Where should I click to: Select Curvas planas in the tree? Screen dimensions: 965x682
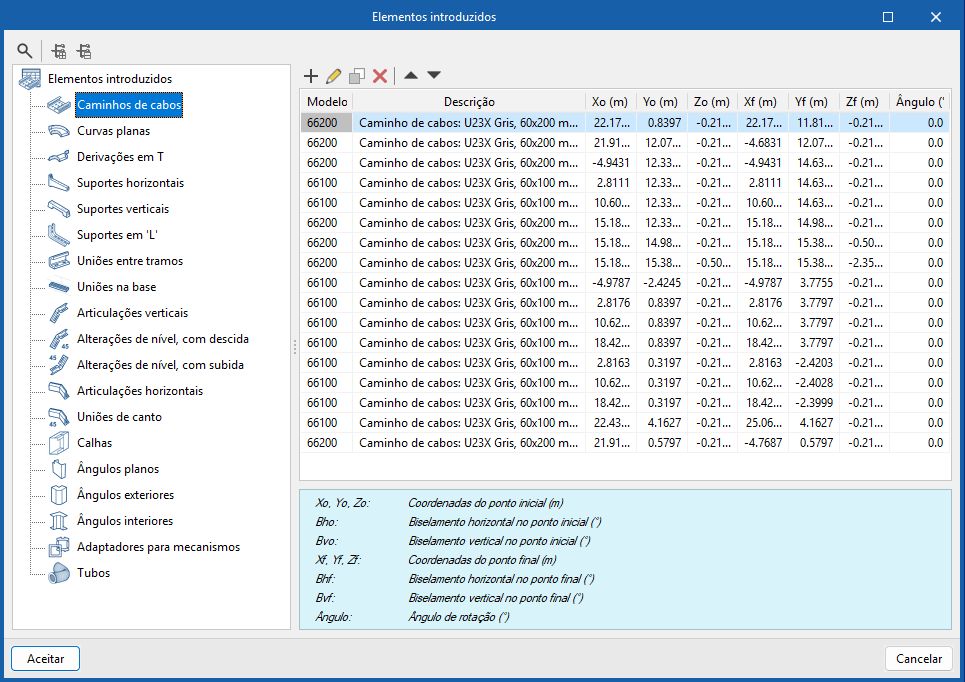pyautogui.click(x=113, y=131)
